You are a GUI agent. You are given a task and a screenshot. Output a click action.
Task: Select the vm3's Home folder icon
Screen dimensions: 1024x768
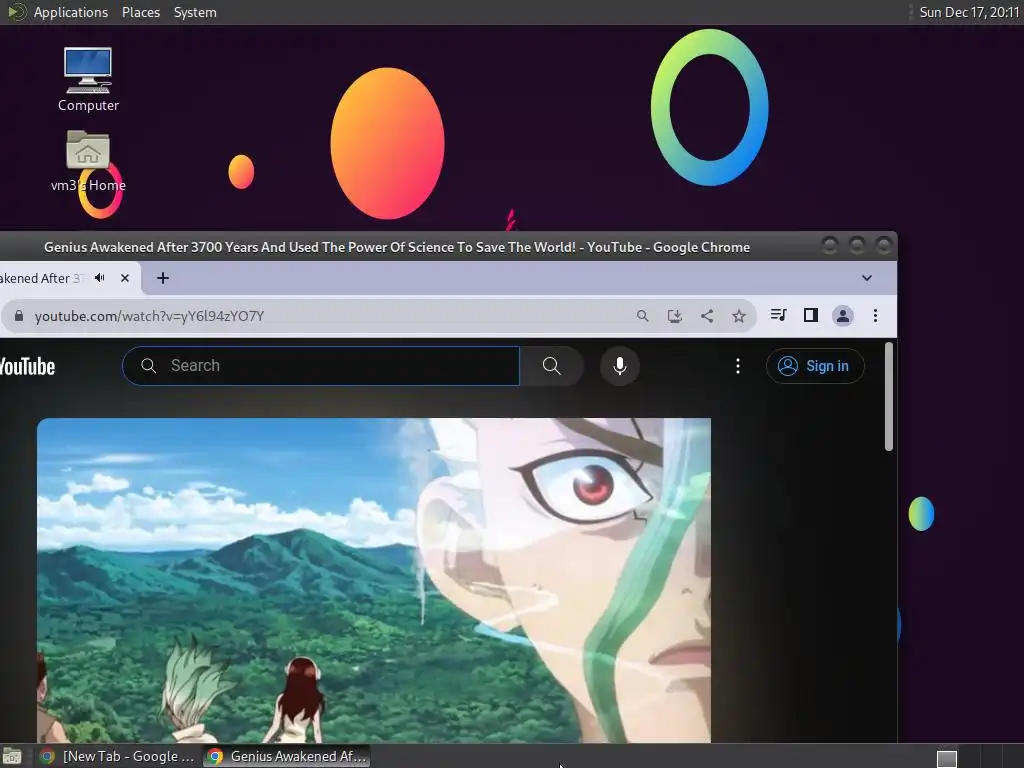(x=88, y=161)
